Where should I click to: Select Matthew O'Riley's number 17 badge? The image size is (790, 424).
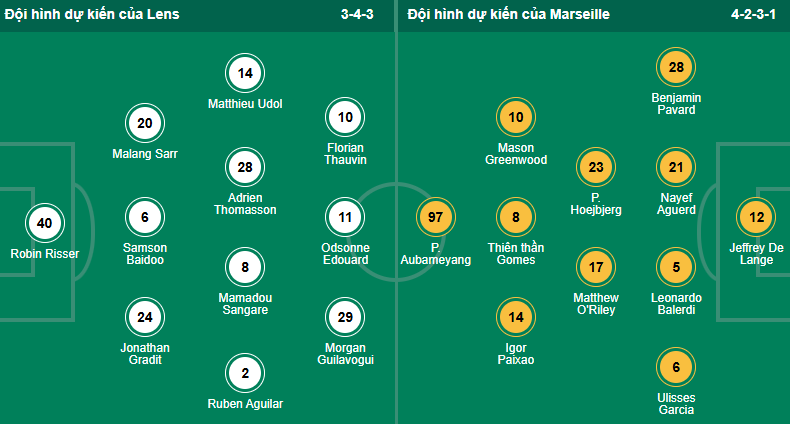tap(596, 267)
